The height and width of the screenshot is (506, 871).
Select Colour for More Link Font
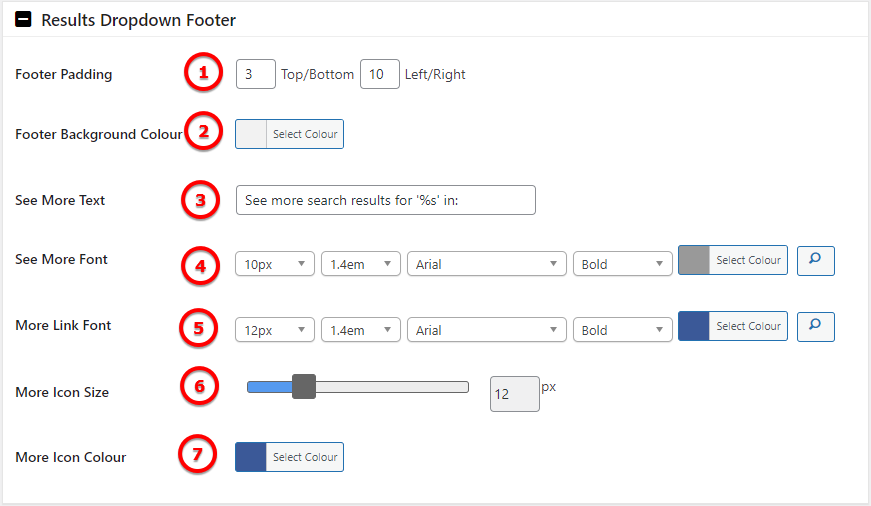click(x=748, y=326)
